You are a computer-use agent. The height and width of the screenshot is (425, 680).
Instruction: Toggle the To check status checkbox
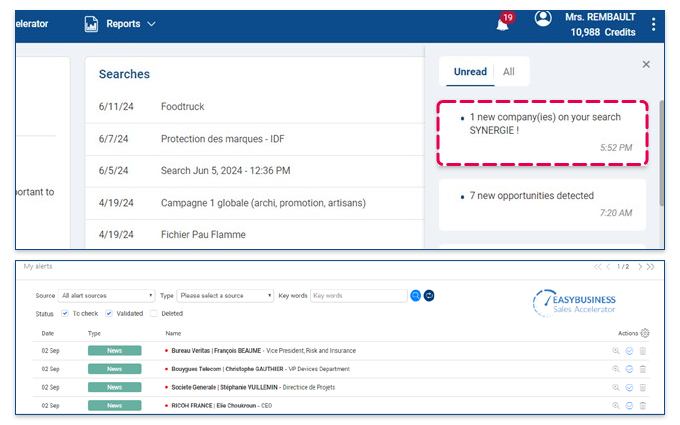point(66,313)
